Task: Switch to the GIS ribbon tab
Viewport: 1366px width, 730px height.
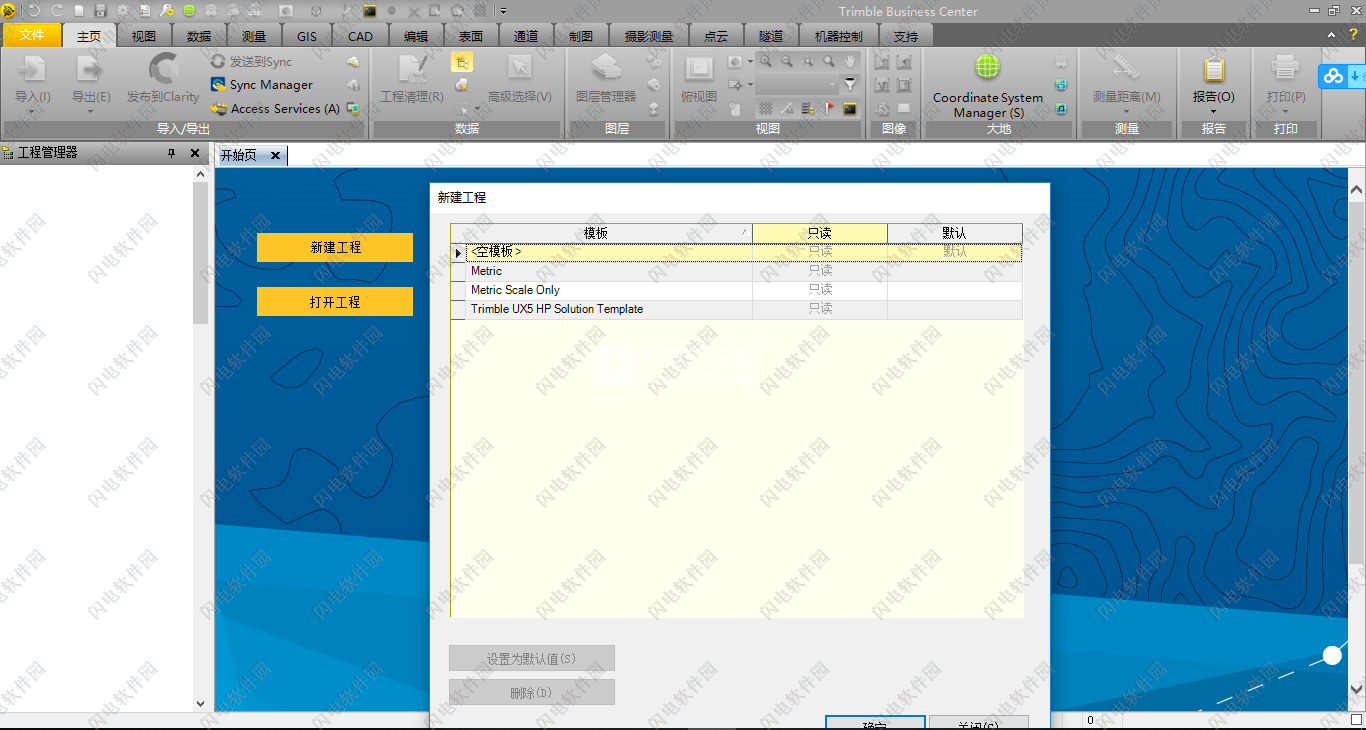Action: (x=306, y=36)
